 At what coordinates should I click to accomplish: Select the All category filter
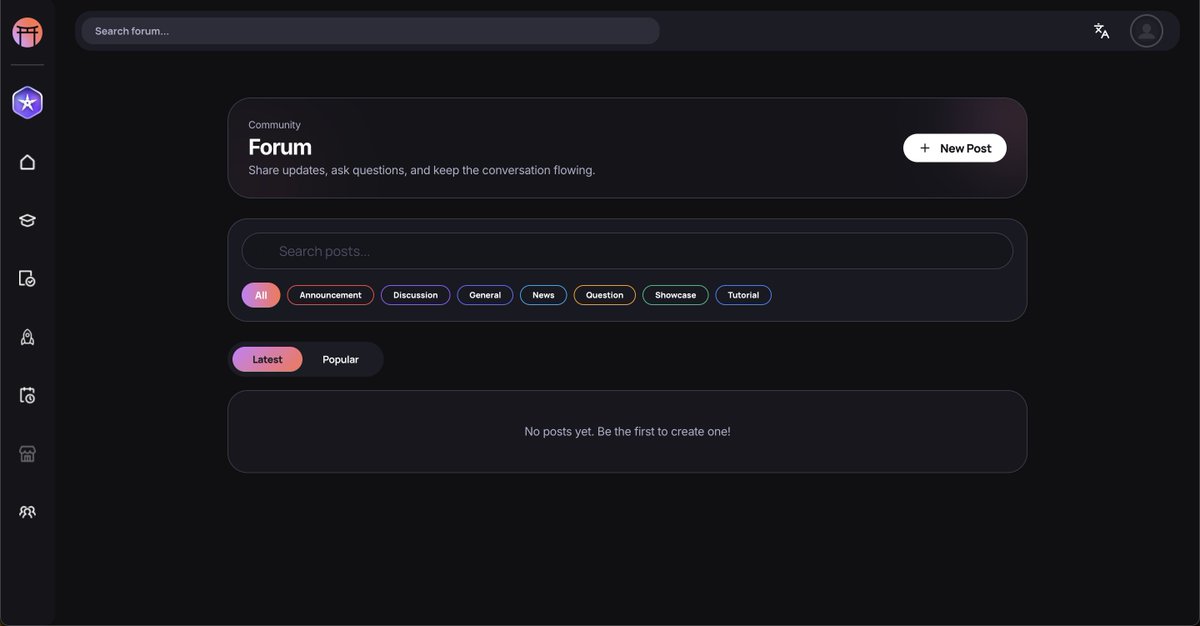261,295
